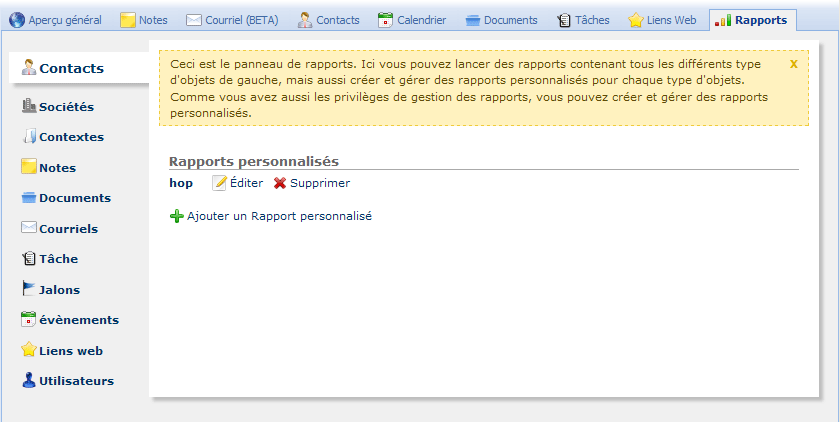Switch to the Courriel (BETA) tab
This screenshot has height=422, width=840.
click(x=232, y=20)
